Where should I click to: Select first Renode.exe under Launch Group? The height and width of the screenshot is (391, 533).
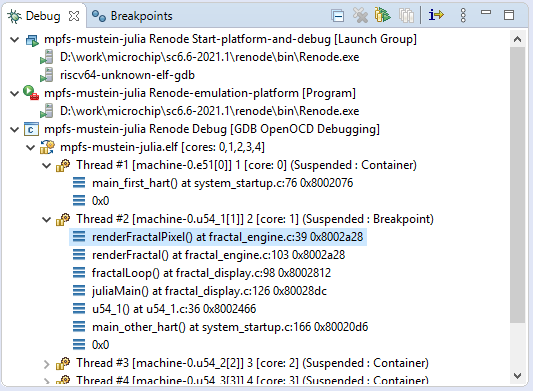pyautogui.click(x=209, y=57)
